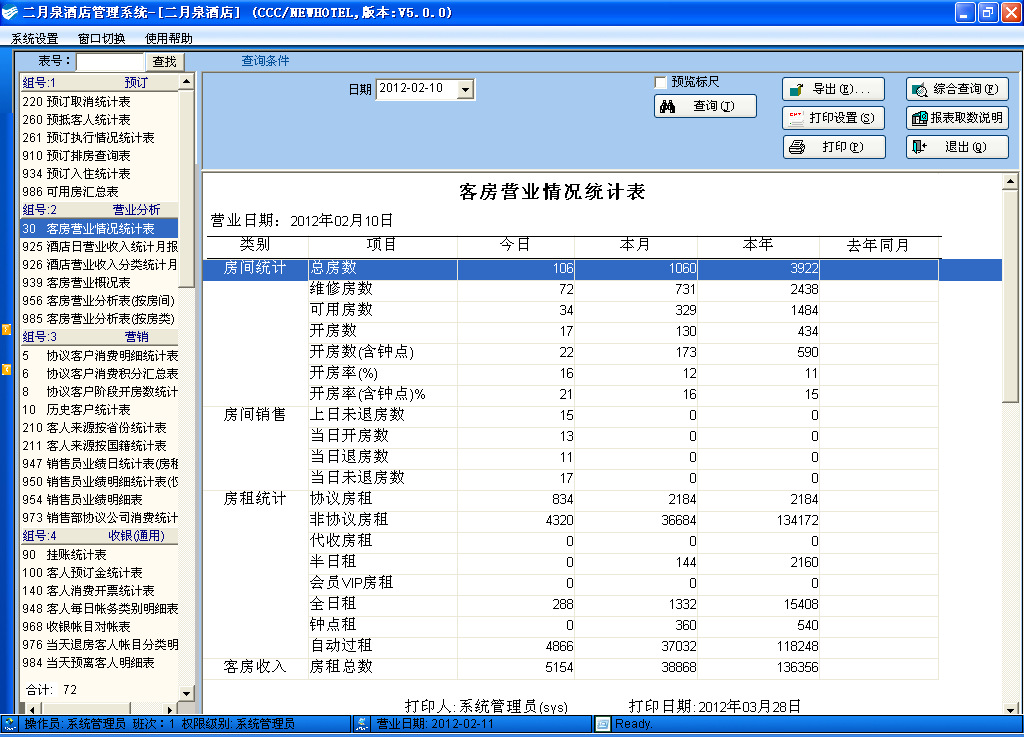Select group header 组号:2 营业分析

(x=99, y=210)
